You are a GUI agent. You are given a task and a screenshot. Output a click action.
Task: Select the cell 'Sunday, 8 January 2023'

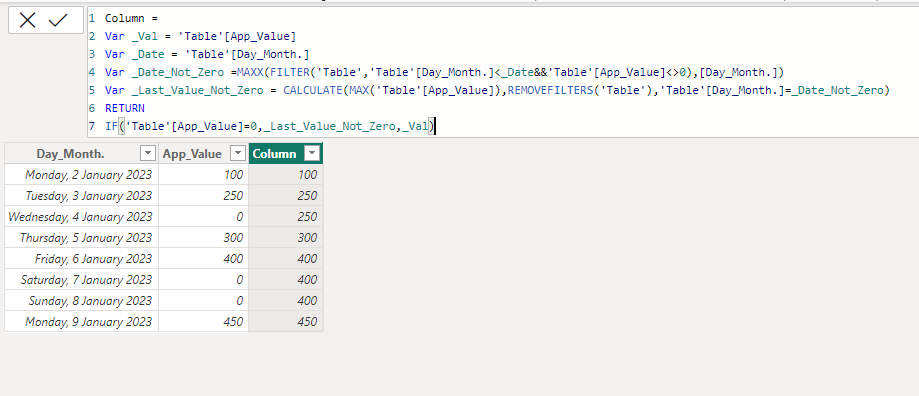click(81, 301)
